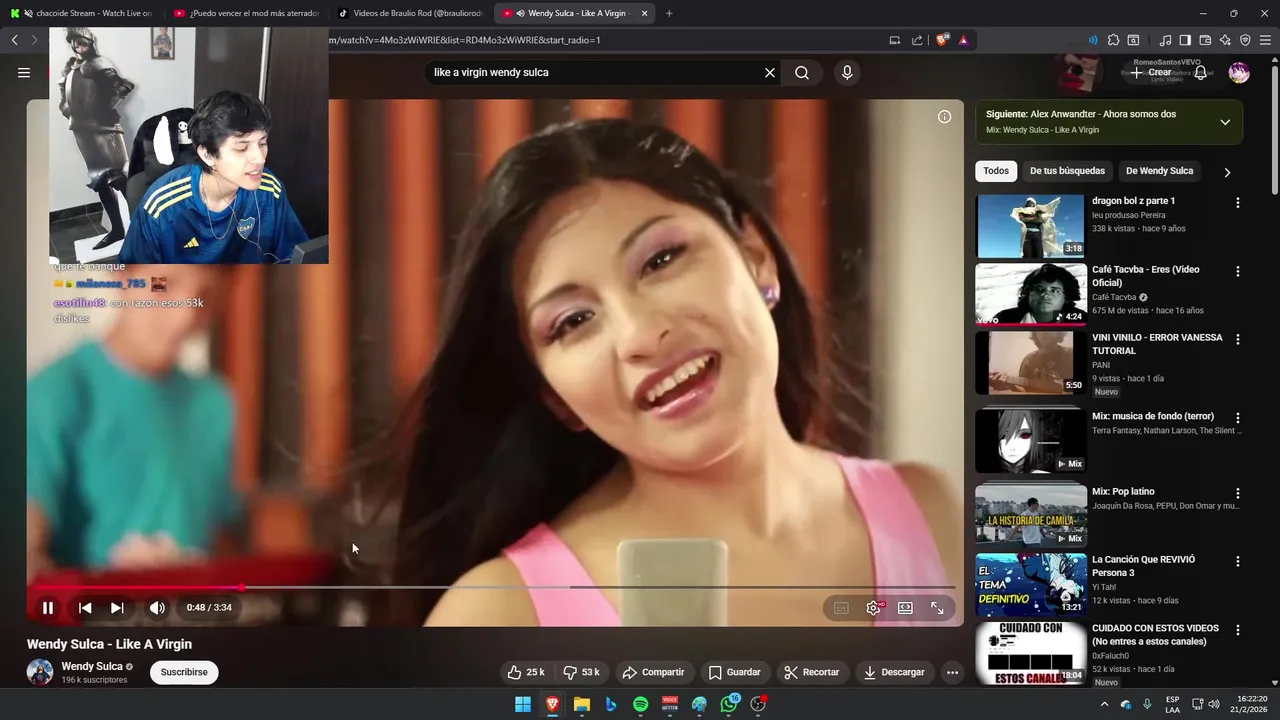Open options for VINI VINILO - ERROR VANESSA
Viewport: 1280px width, 720px height.
1238,340
